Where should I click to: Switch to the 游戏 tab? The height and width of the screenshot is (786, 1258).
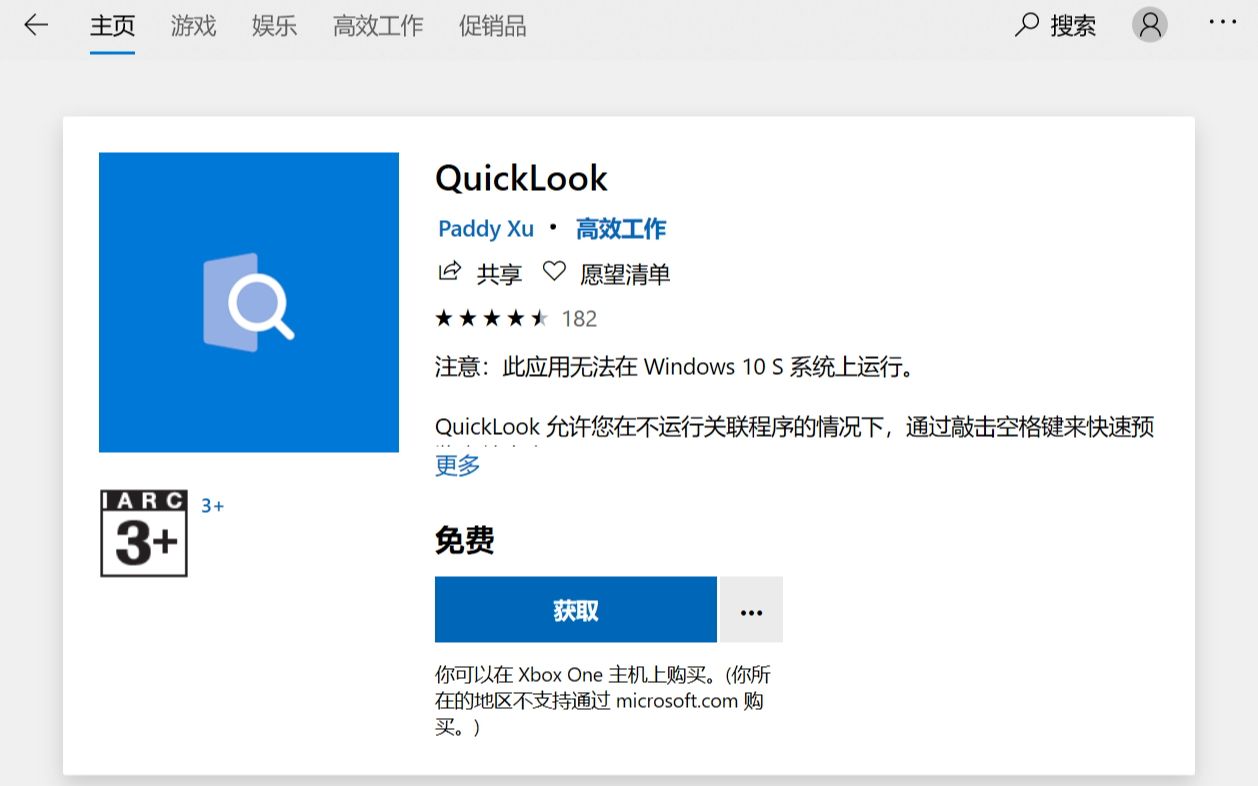(x=191, y=26)
